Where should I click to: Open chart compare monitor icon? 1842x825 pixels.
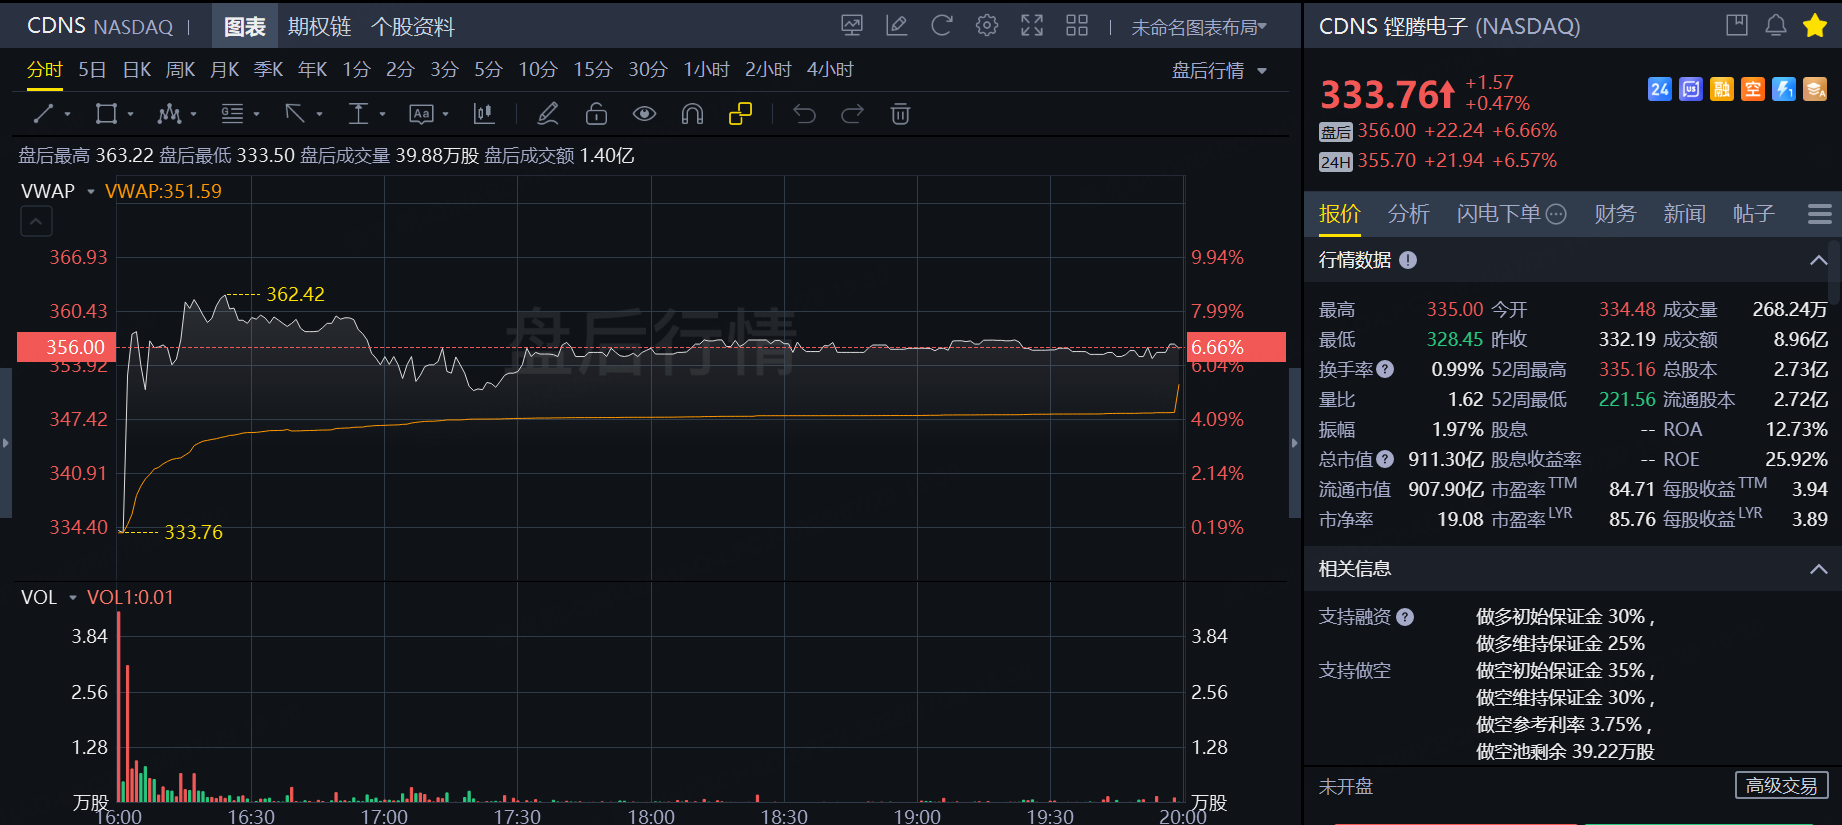click(852, 26)
